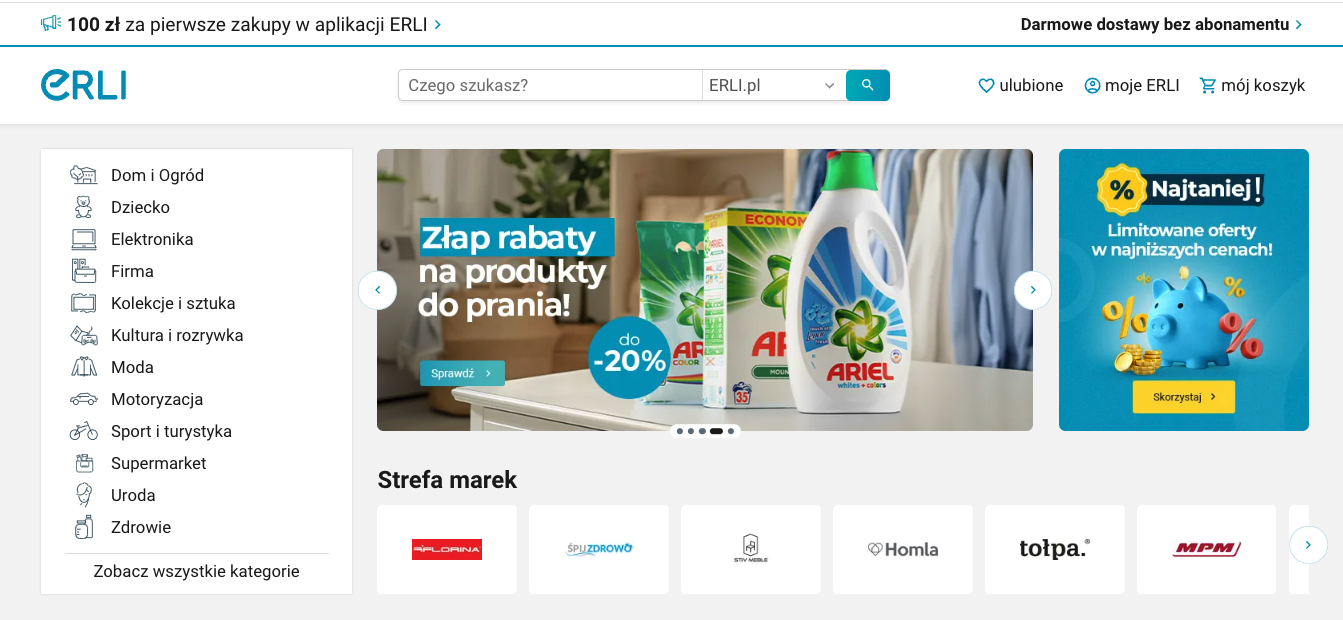Select the Sport i turystyka bicycle icon
This screenshot has height=620, width=1343.
tap(84, 431)
